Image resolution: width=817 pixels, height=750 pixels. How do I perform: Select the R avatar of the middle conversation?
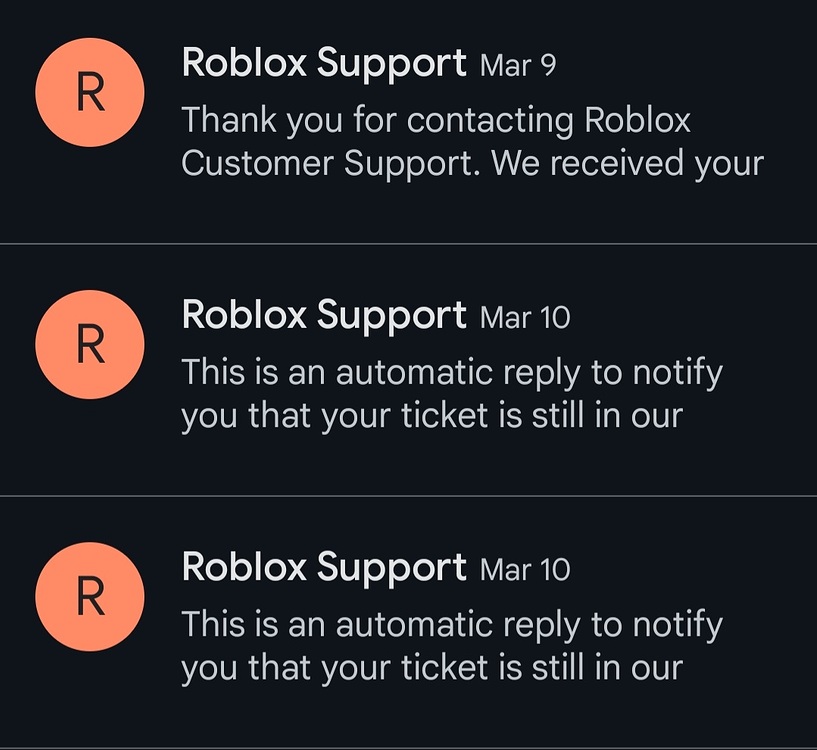(x=89, y=344)
